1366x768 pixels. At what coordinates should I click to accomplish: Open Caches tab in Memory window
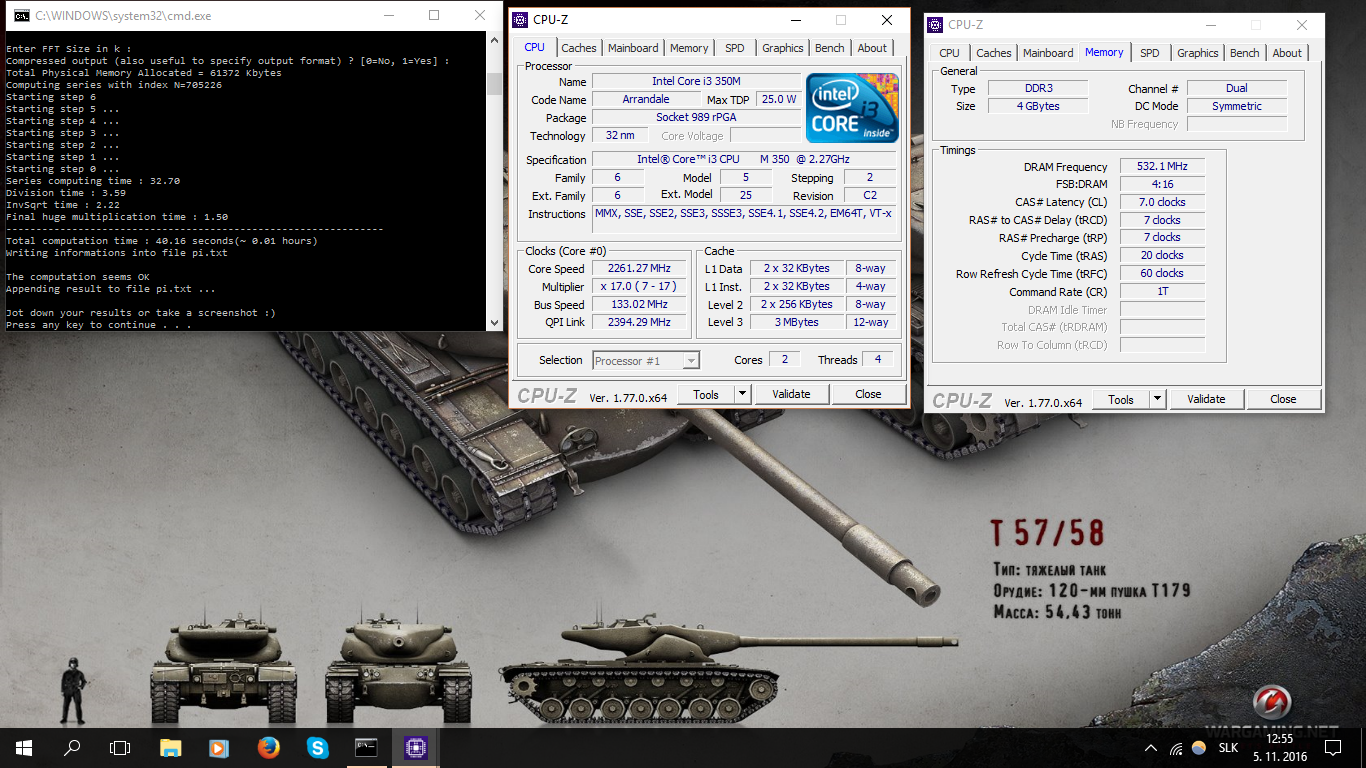pyautogui.click(x=993, y=53)
